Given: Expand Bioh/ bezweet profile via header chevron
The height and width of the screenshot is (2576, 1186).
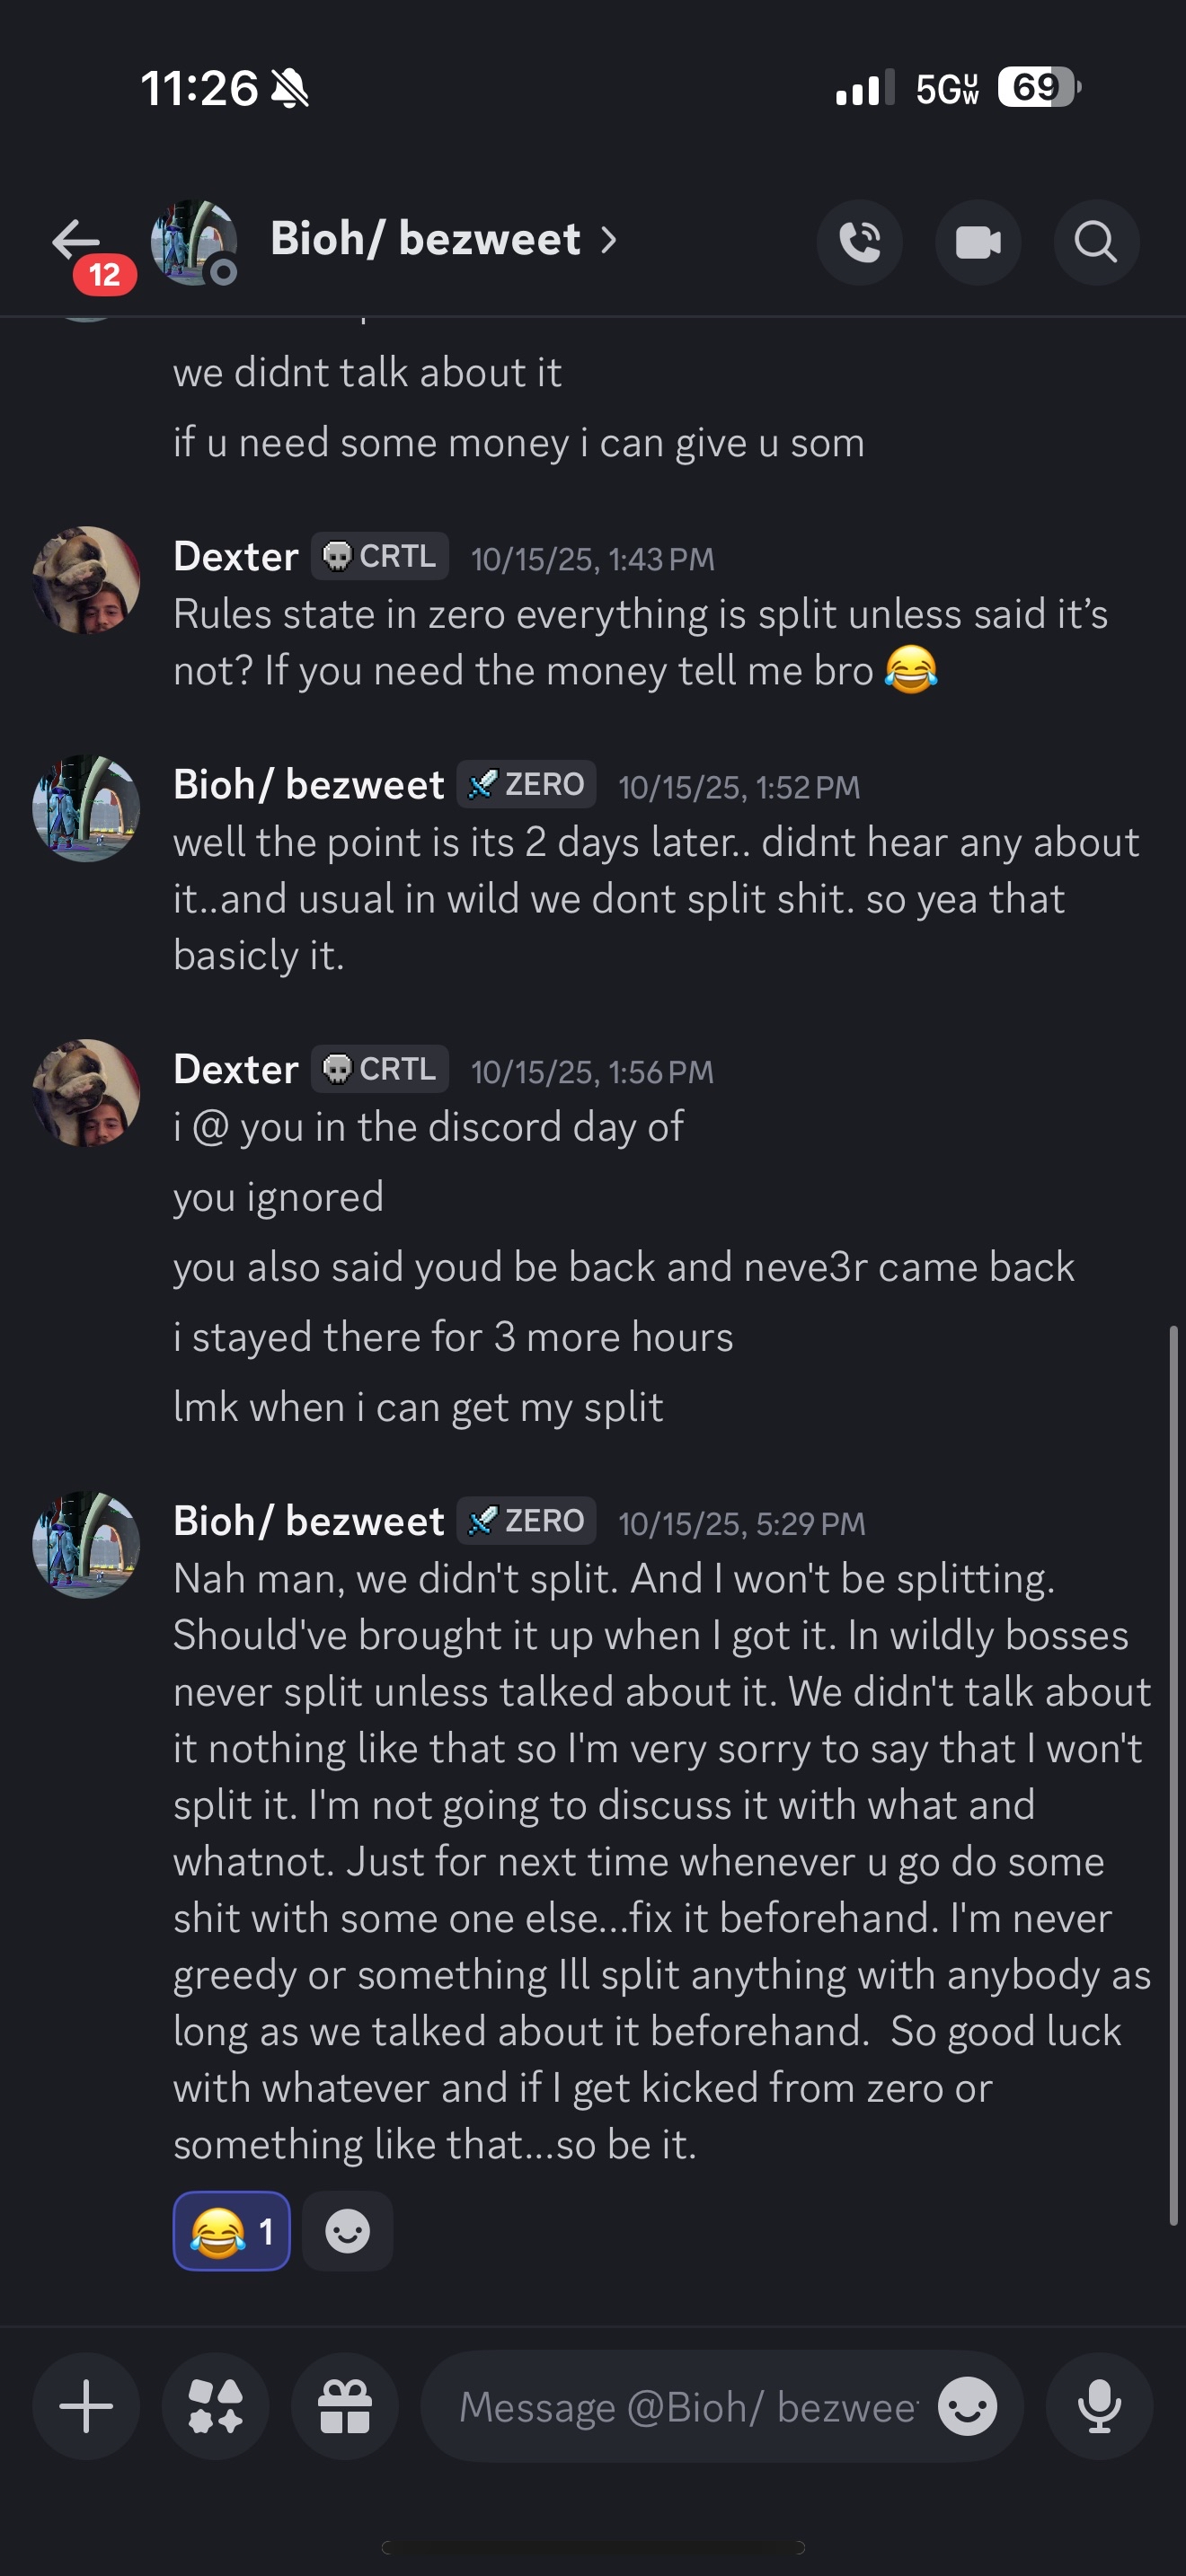Looking at the screenshot, I should point(607,240).
